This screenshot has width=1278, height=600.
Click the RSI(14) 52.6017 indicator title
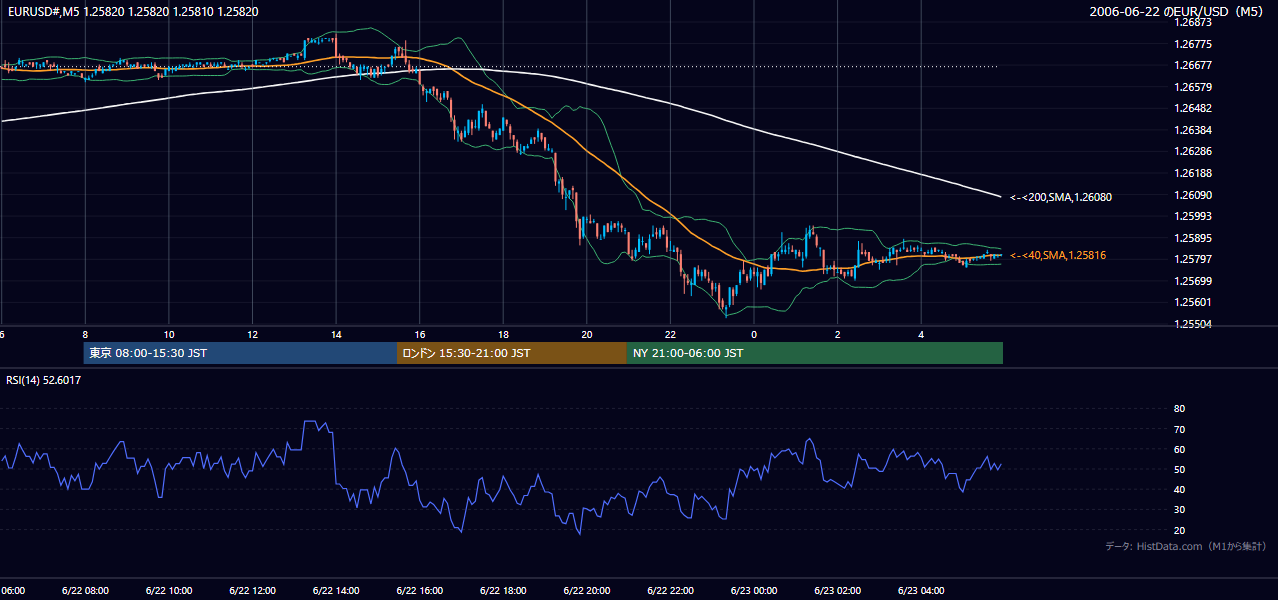41,380
